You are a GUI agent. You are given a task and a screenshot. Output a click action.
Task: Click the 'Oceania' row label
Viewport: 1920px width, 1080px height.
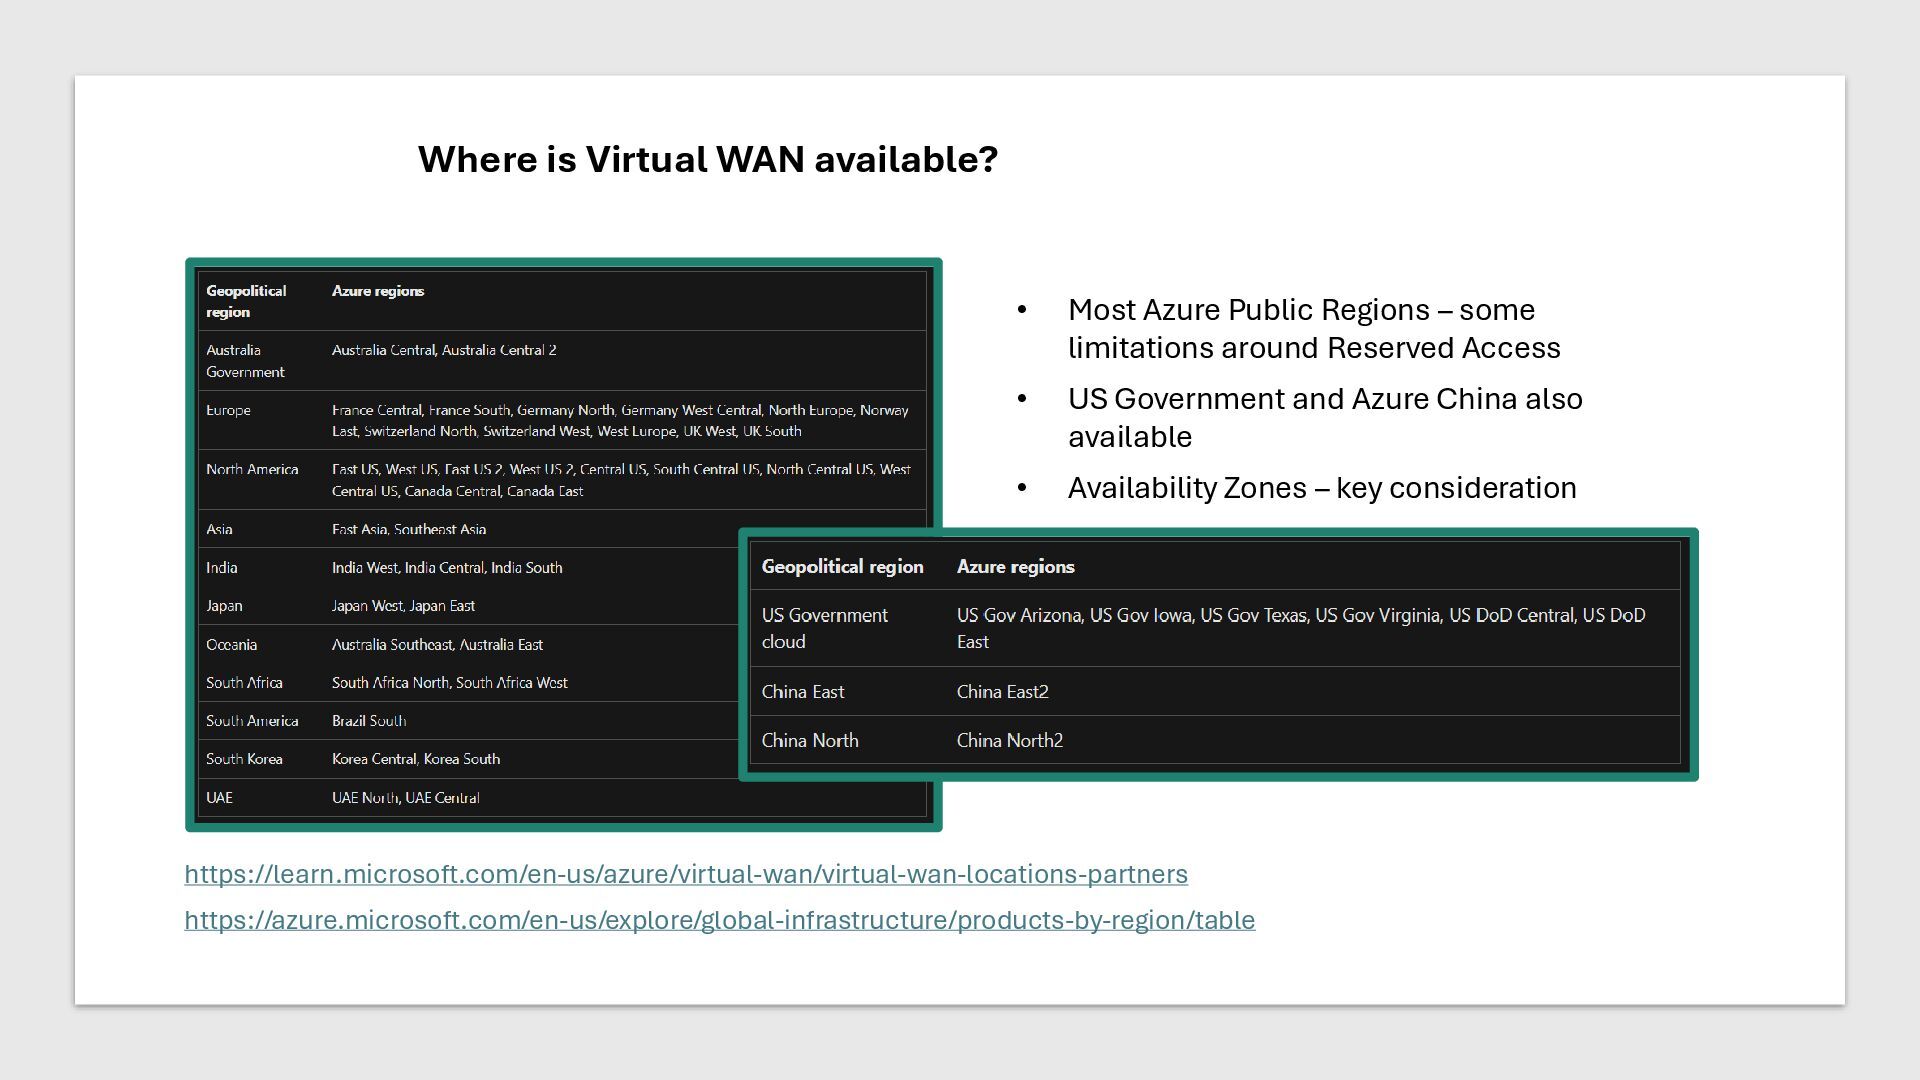click(231, 645)
